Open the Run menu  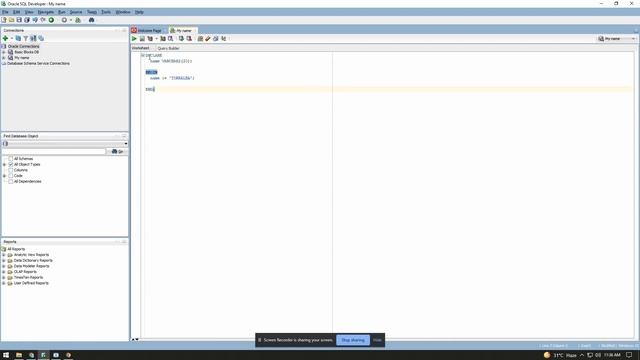point(62,12)
